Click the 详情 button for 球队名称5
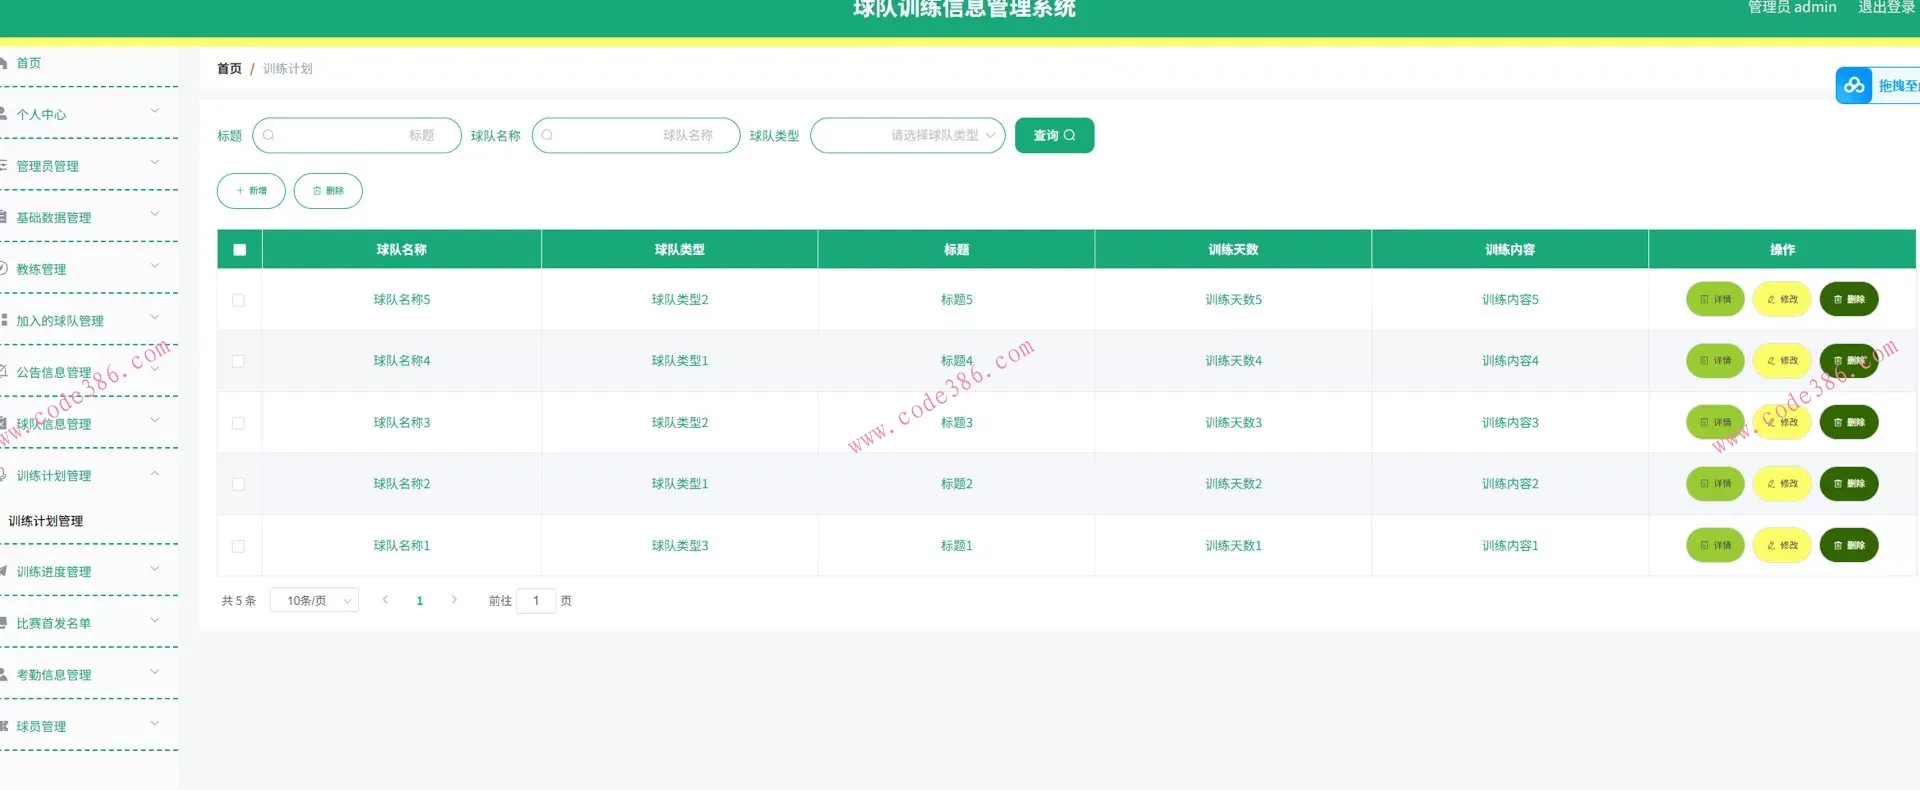1920x790 pixels. click(x=1715, y=299)
